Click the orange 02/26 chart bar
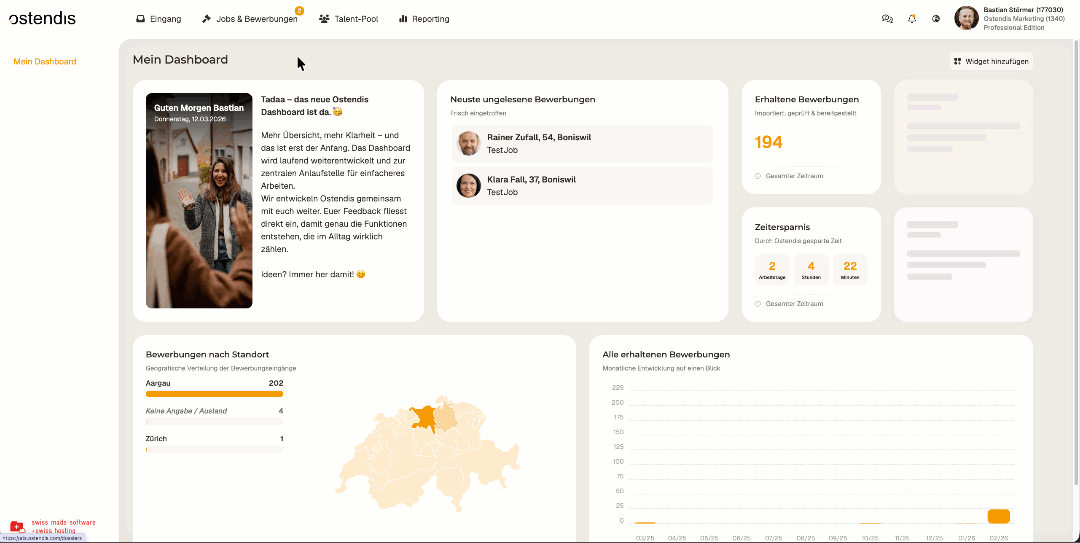This screenshot has width=1080, height=543. point(998,516)
